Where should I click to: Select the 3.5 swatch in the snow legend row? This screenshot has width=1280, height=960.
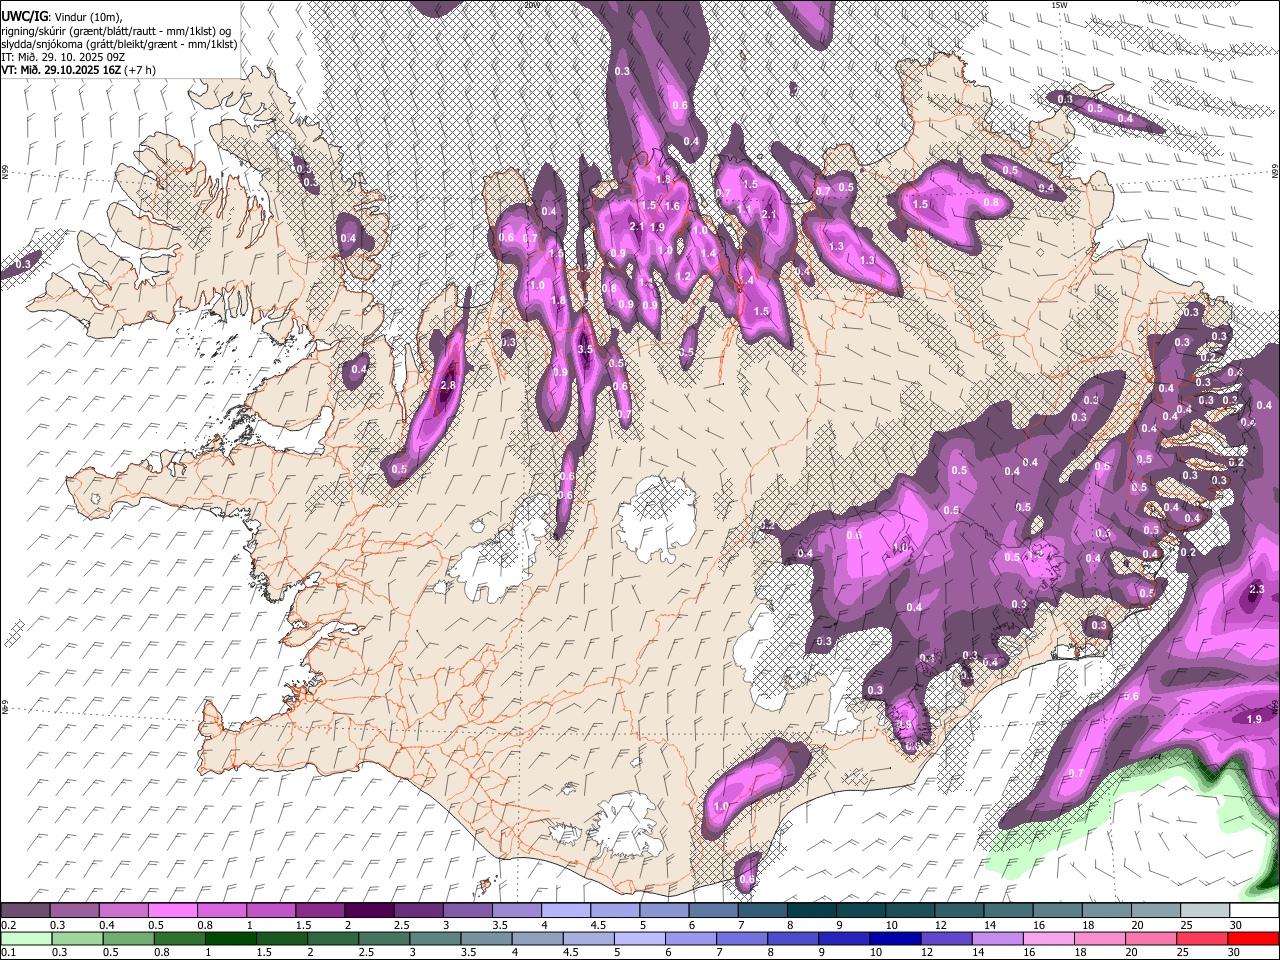click(x=516, y=910)
